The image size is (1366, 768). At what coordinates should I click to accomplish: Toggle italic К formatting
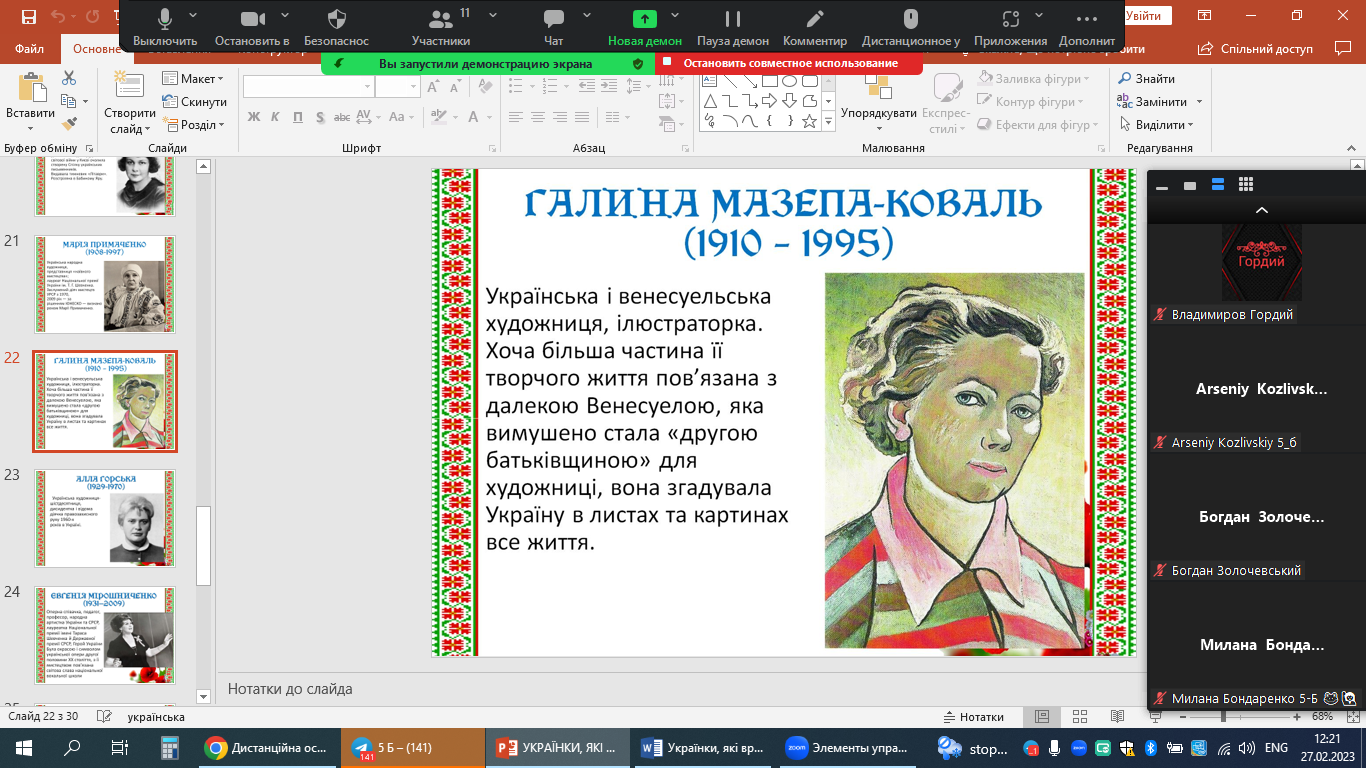click(276, 117)
